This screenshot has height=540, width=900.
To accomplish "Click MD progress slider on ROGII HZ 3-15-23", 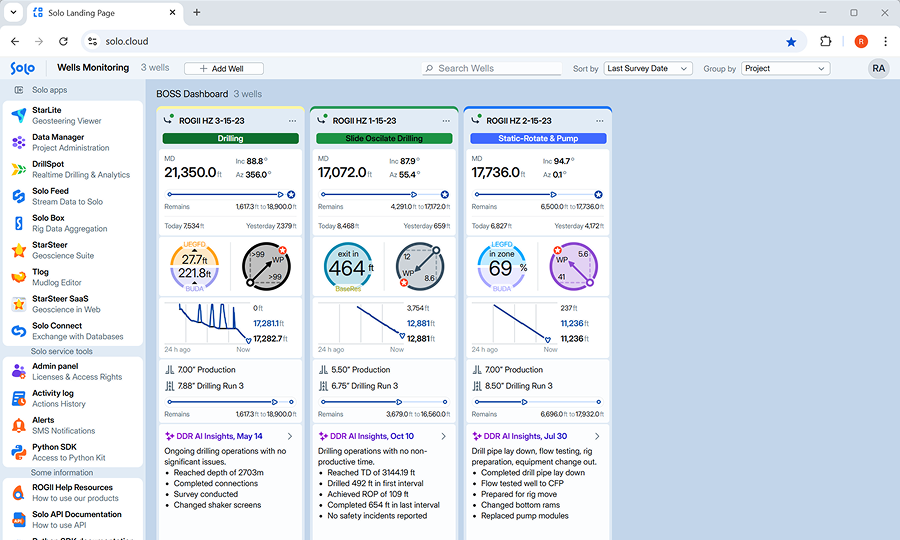I will (231, 195).
